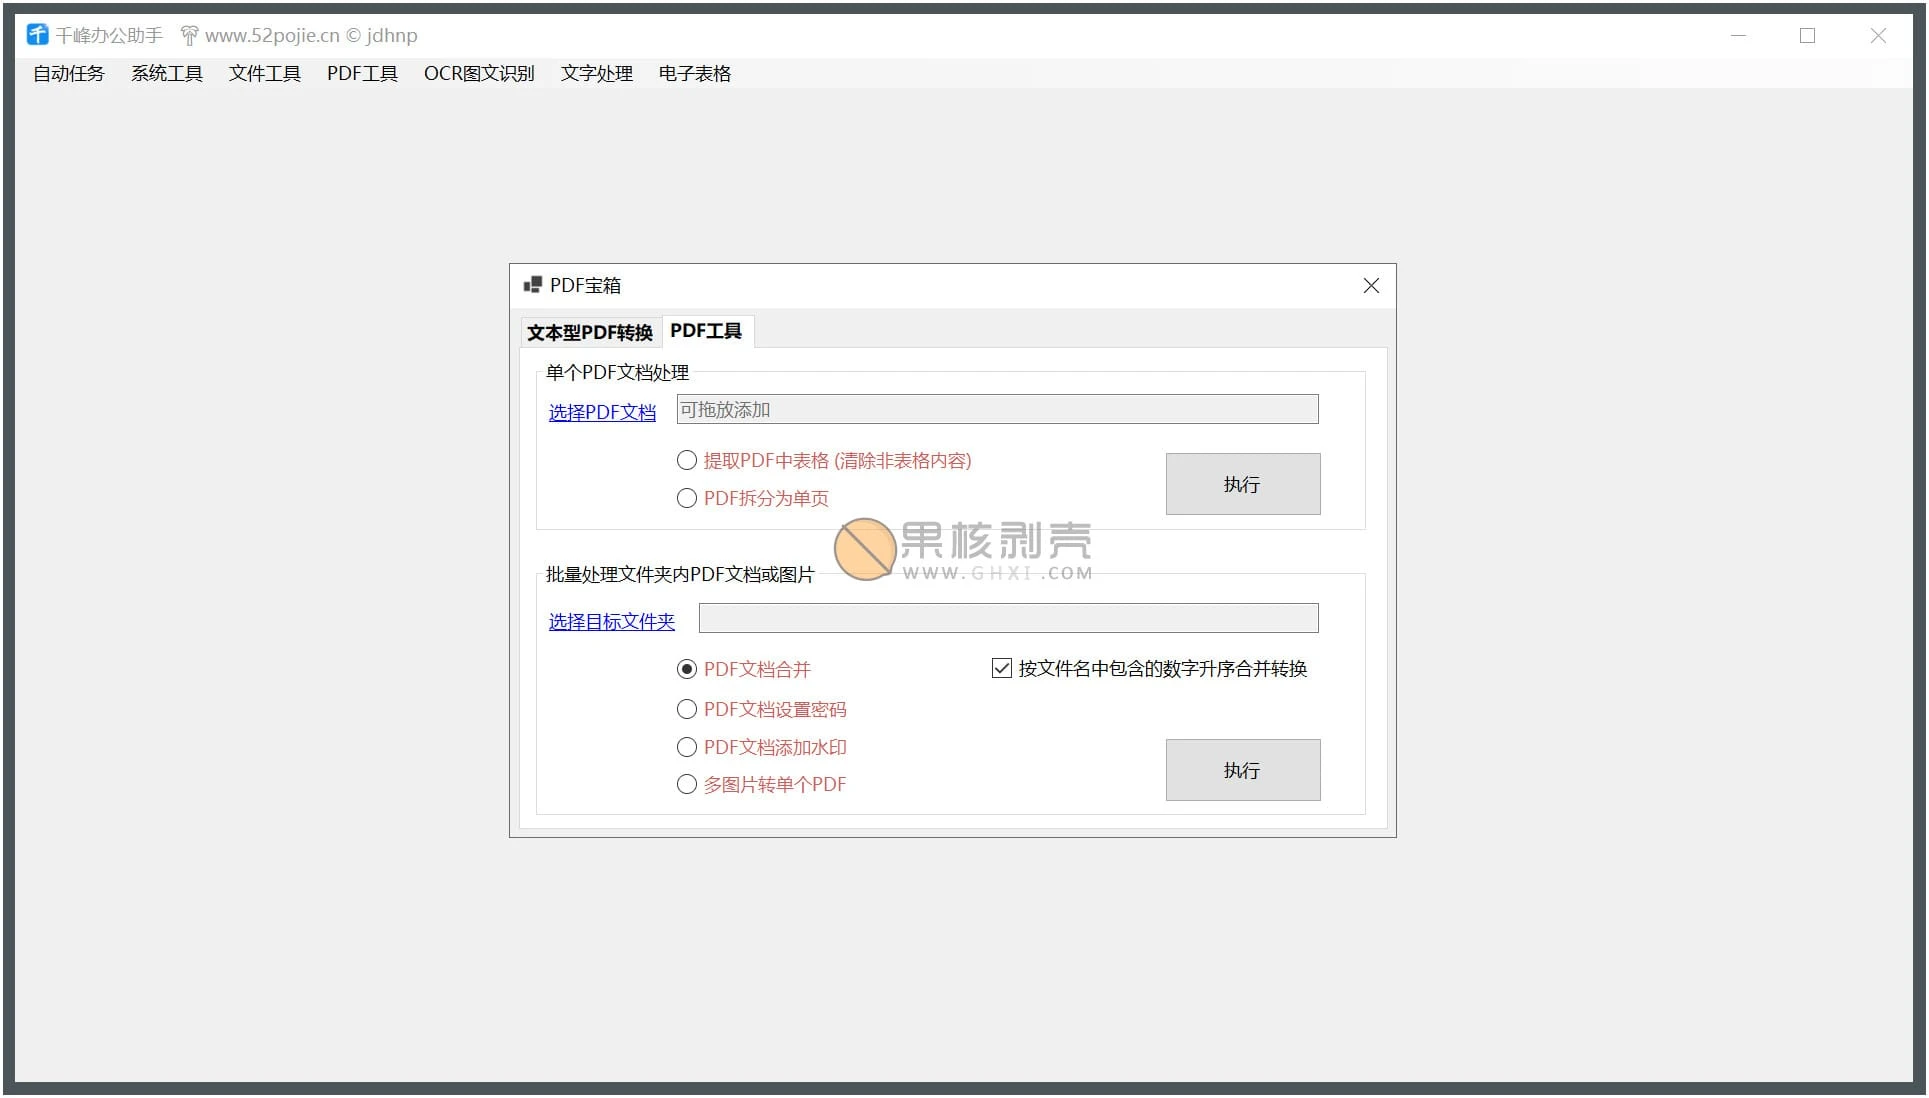Select 提取PDF中表格 radio option
The image size is (1929, 1098).
[687, 461]
